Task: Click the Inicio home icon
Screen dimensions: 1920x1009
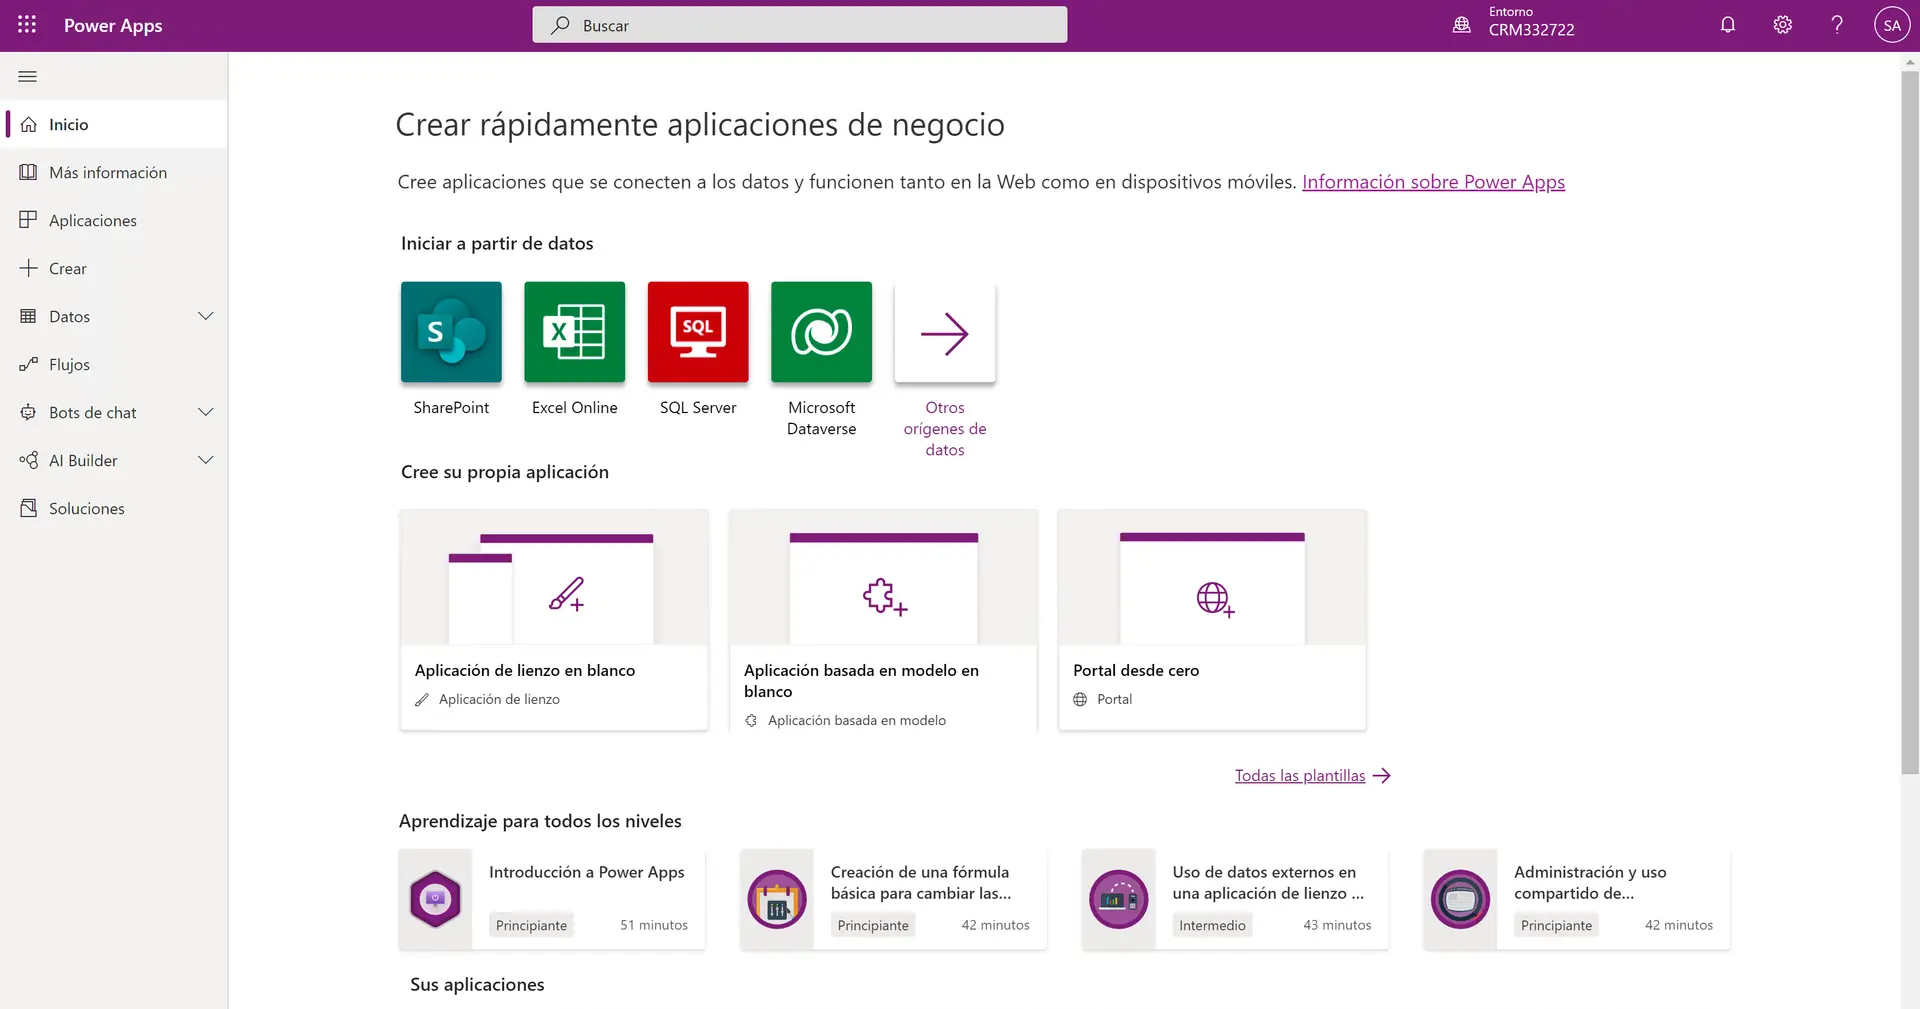Action: pos(29,124)
